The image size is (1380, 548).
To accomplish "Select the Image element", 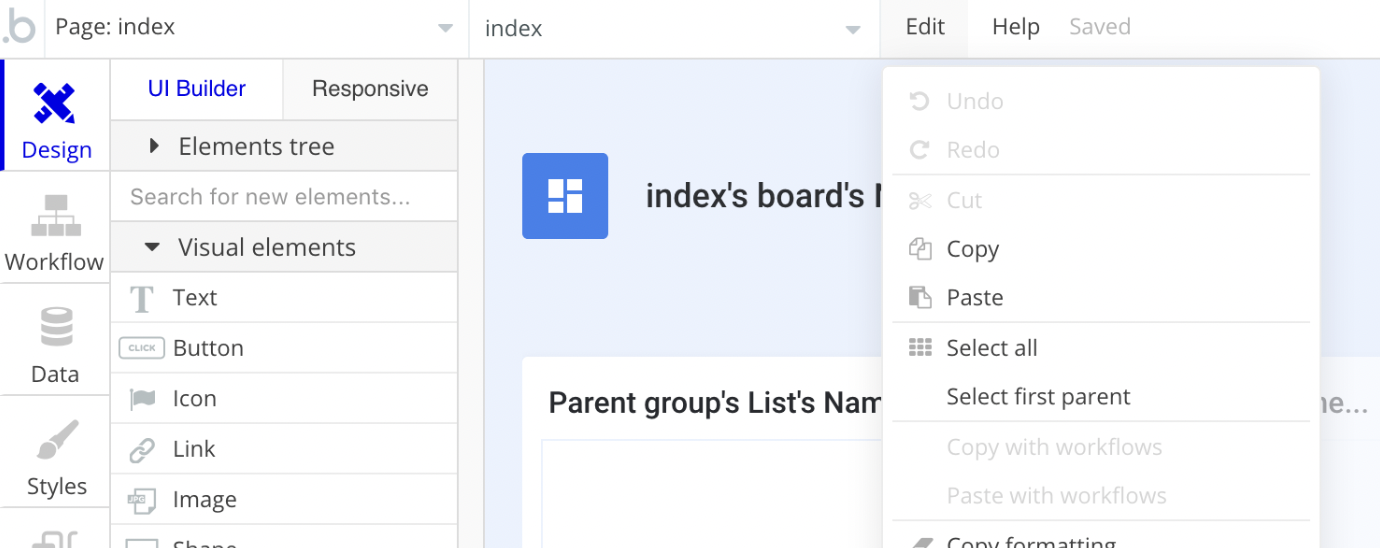I will pos(284,500).
